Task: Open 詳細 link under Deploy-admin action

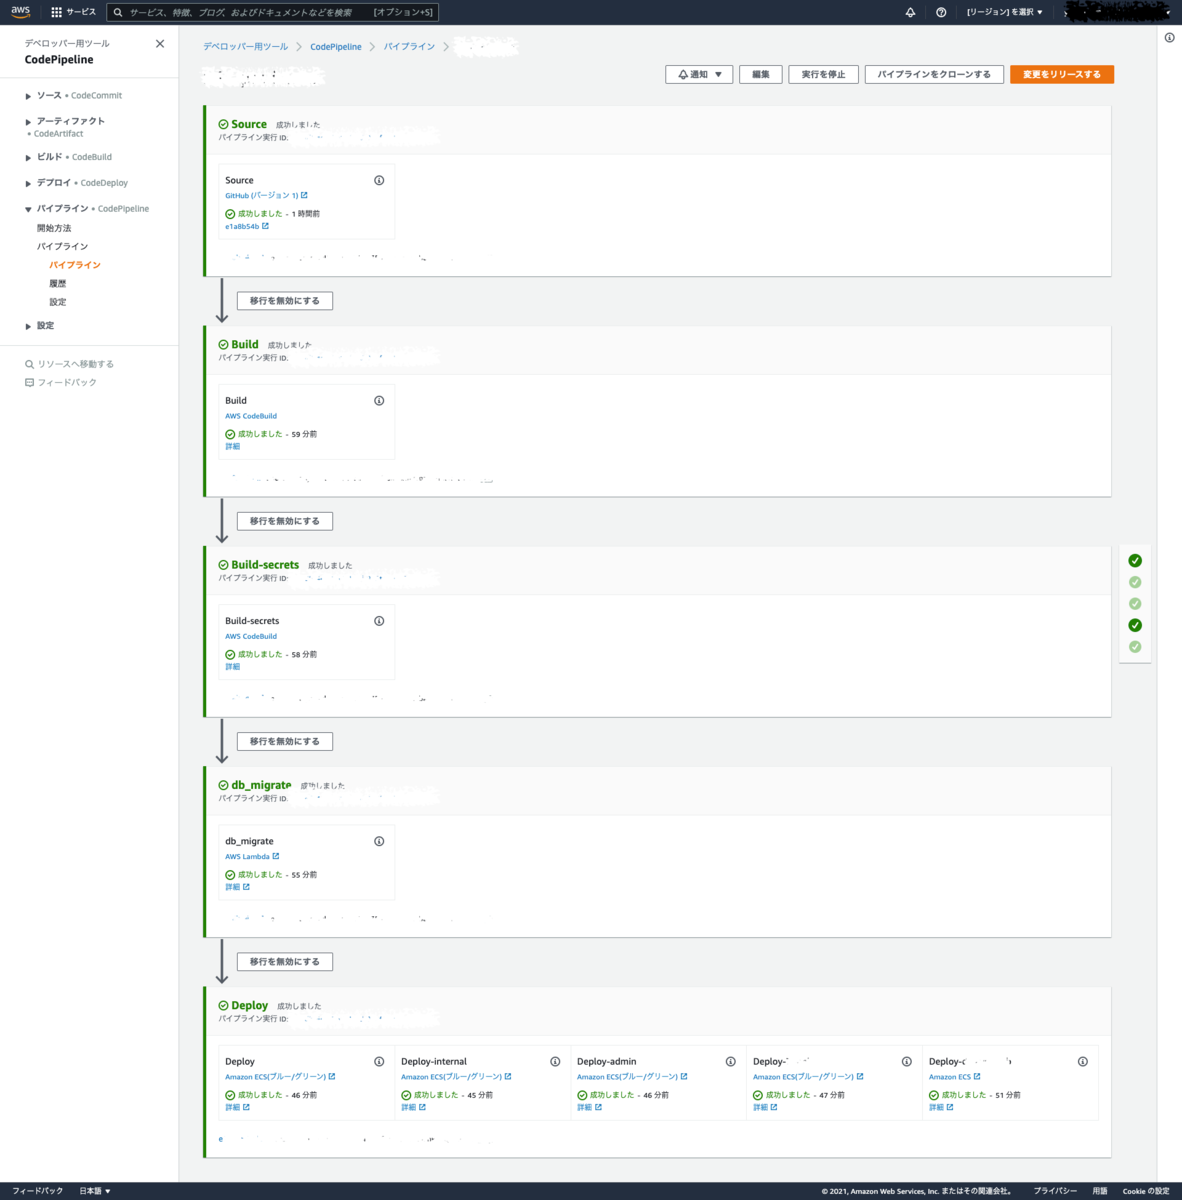Action: 589,1107
